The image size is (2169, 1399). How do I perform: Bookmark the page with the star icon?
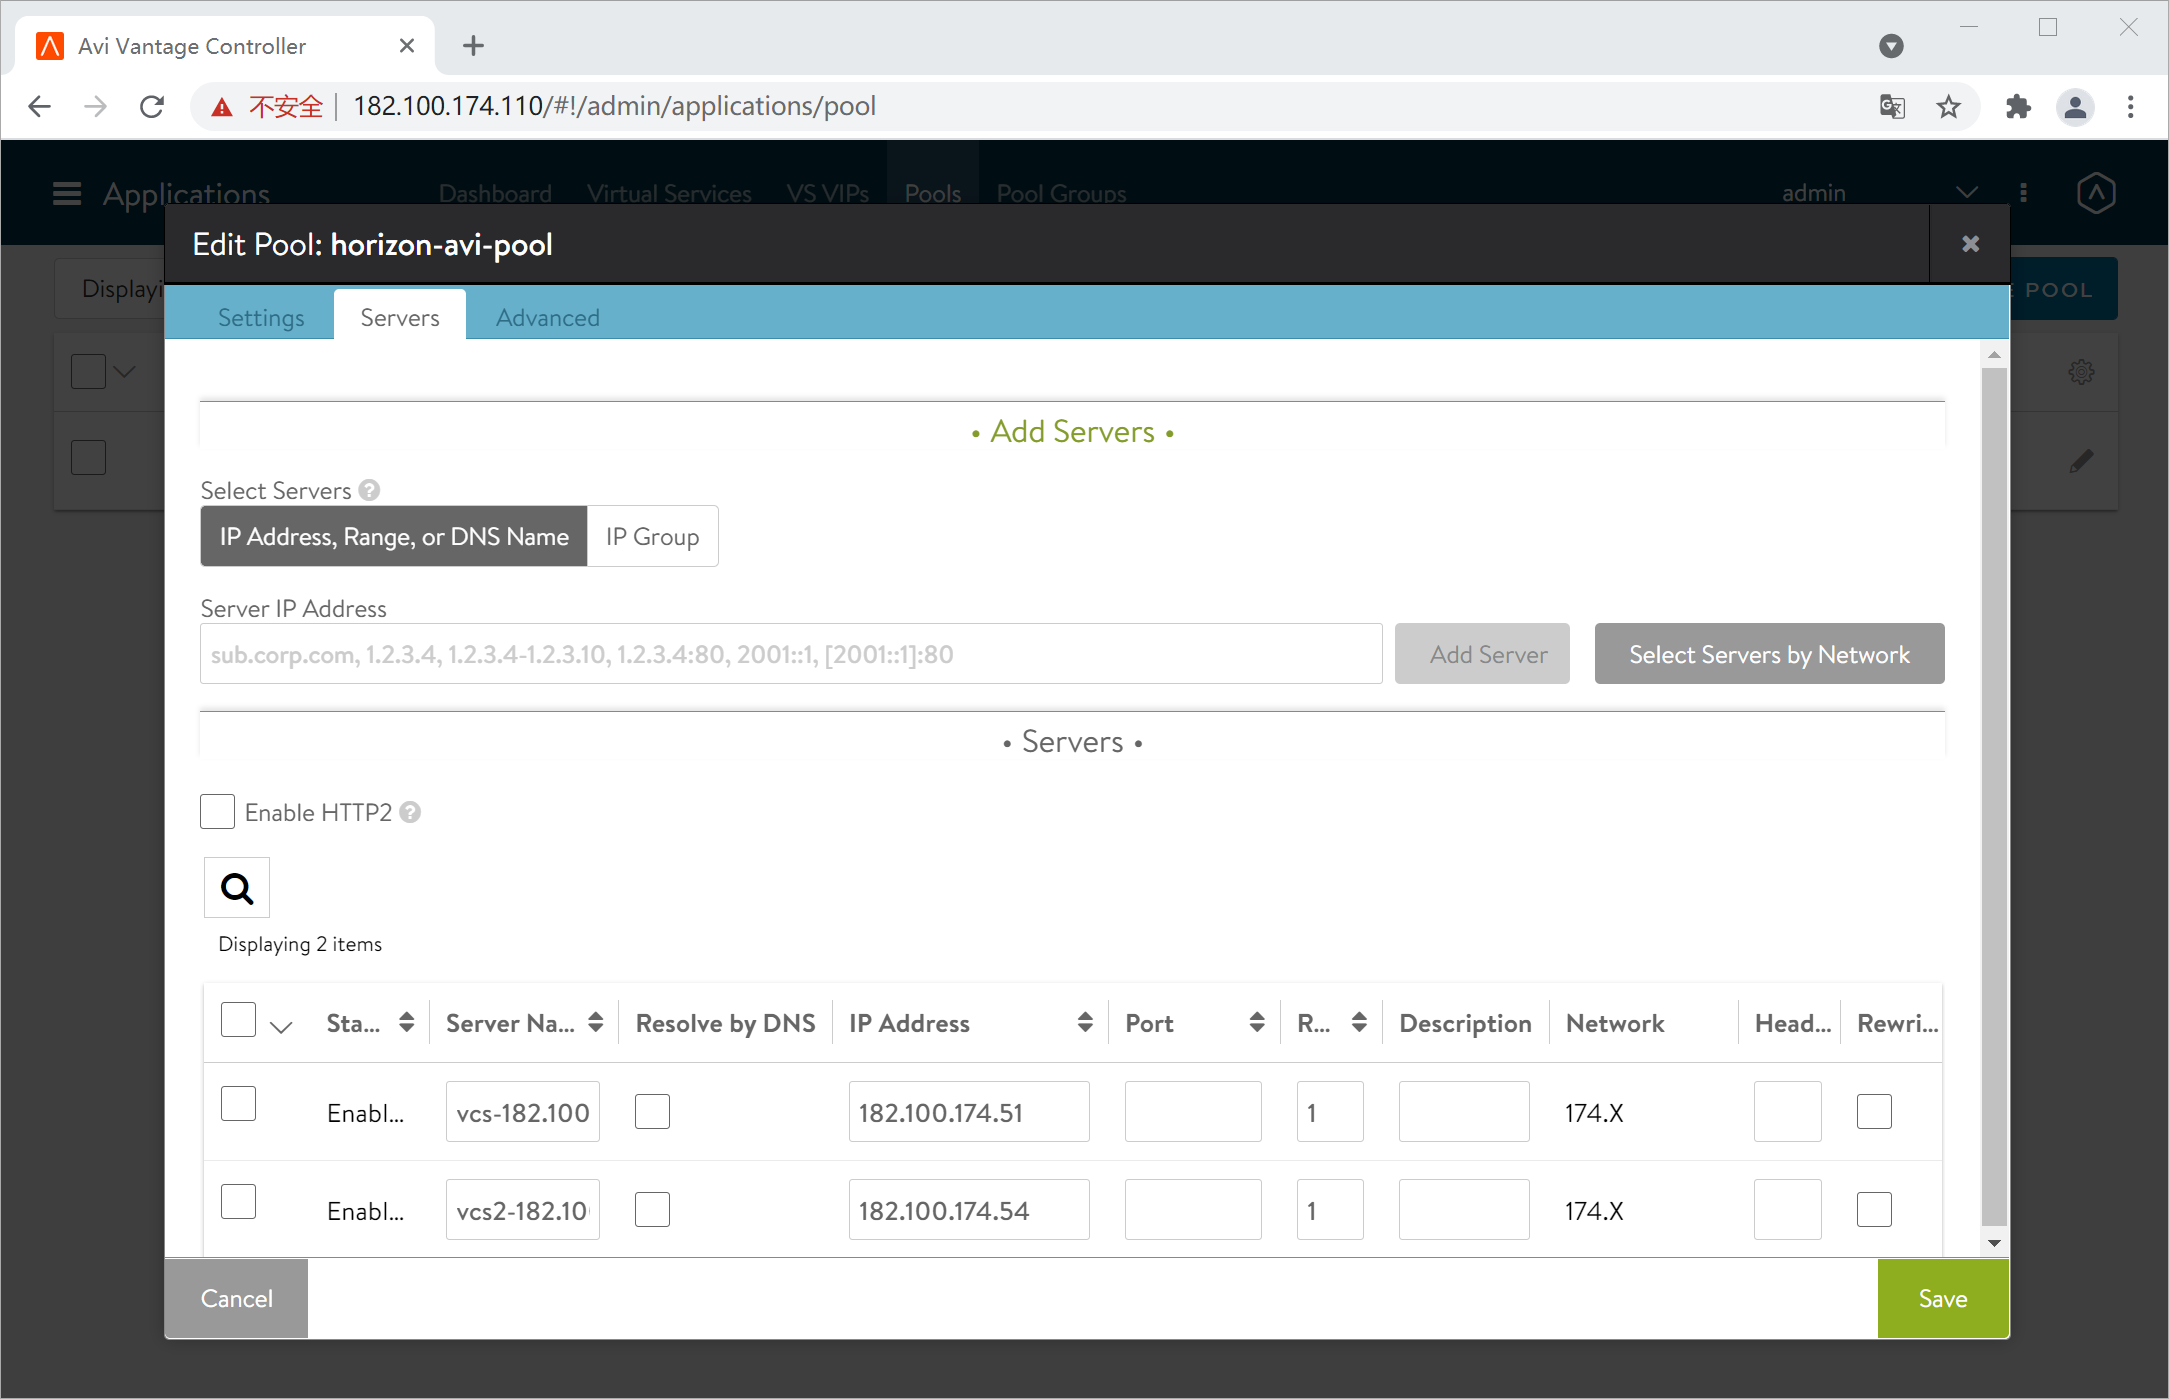(x=1948, y=106)
